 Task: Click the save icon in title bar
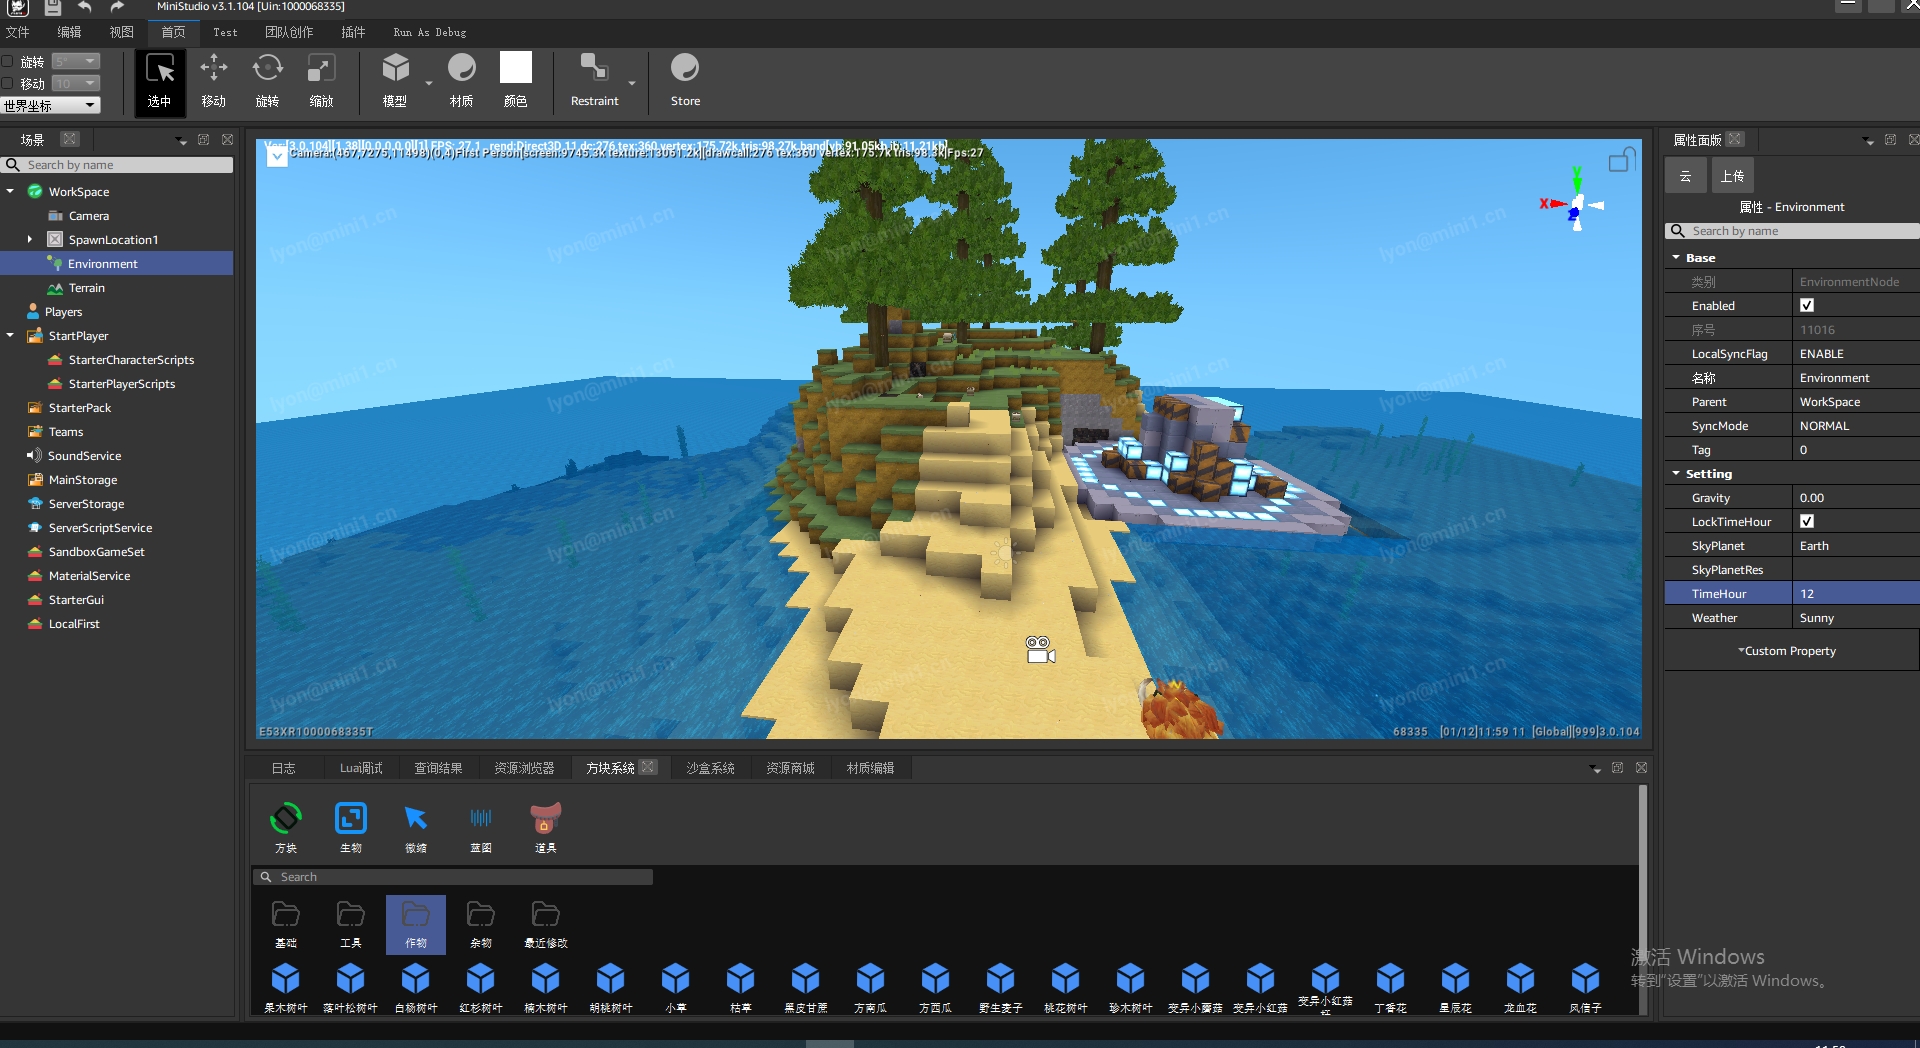click(x=52, y=7)
